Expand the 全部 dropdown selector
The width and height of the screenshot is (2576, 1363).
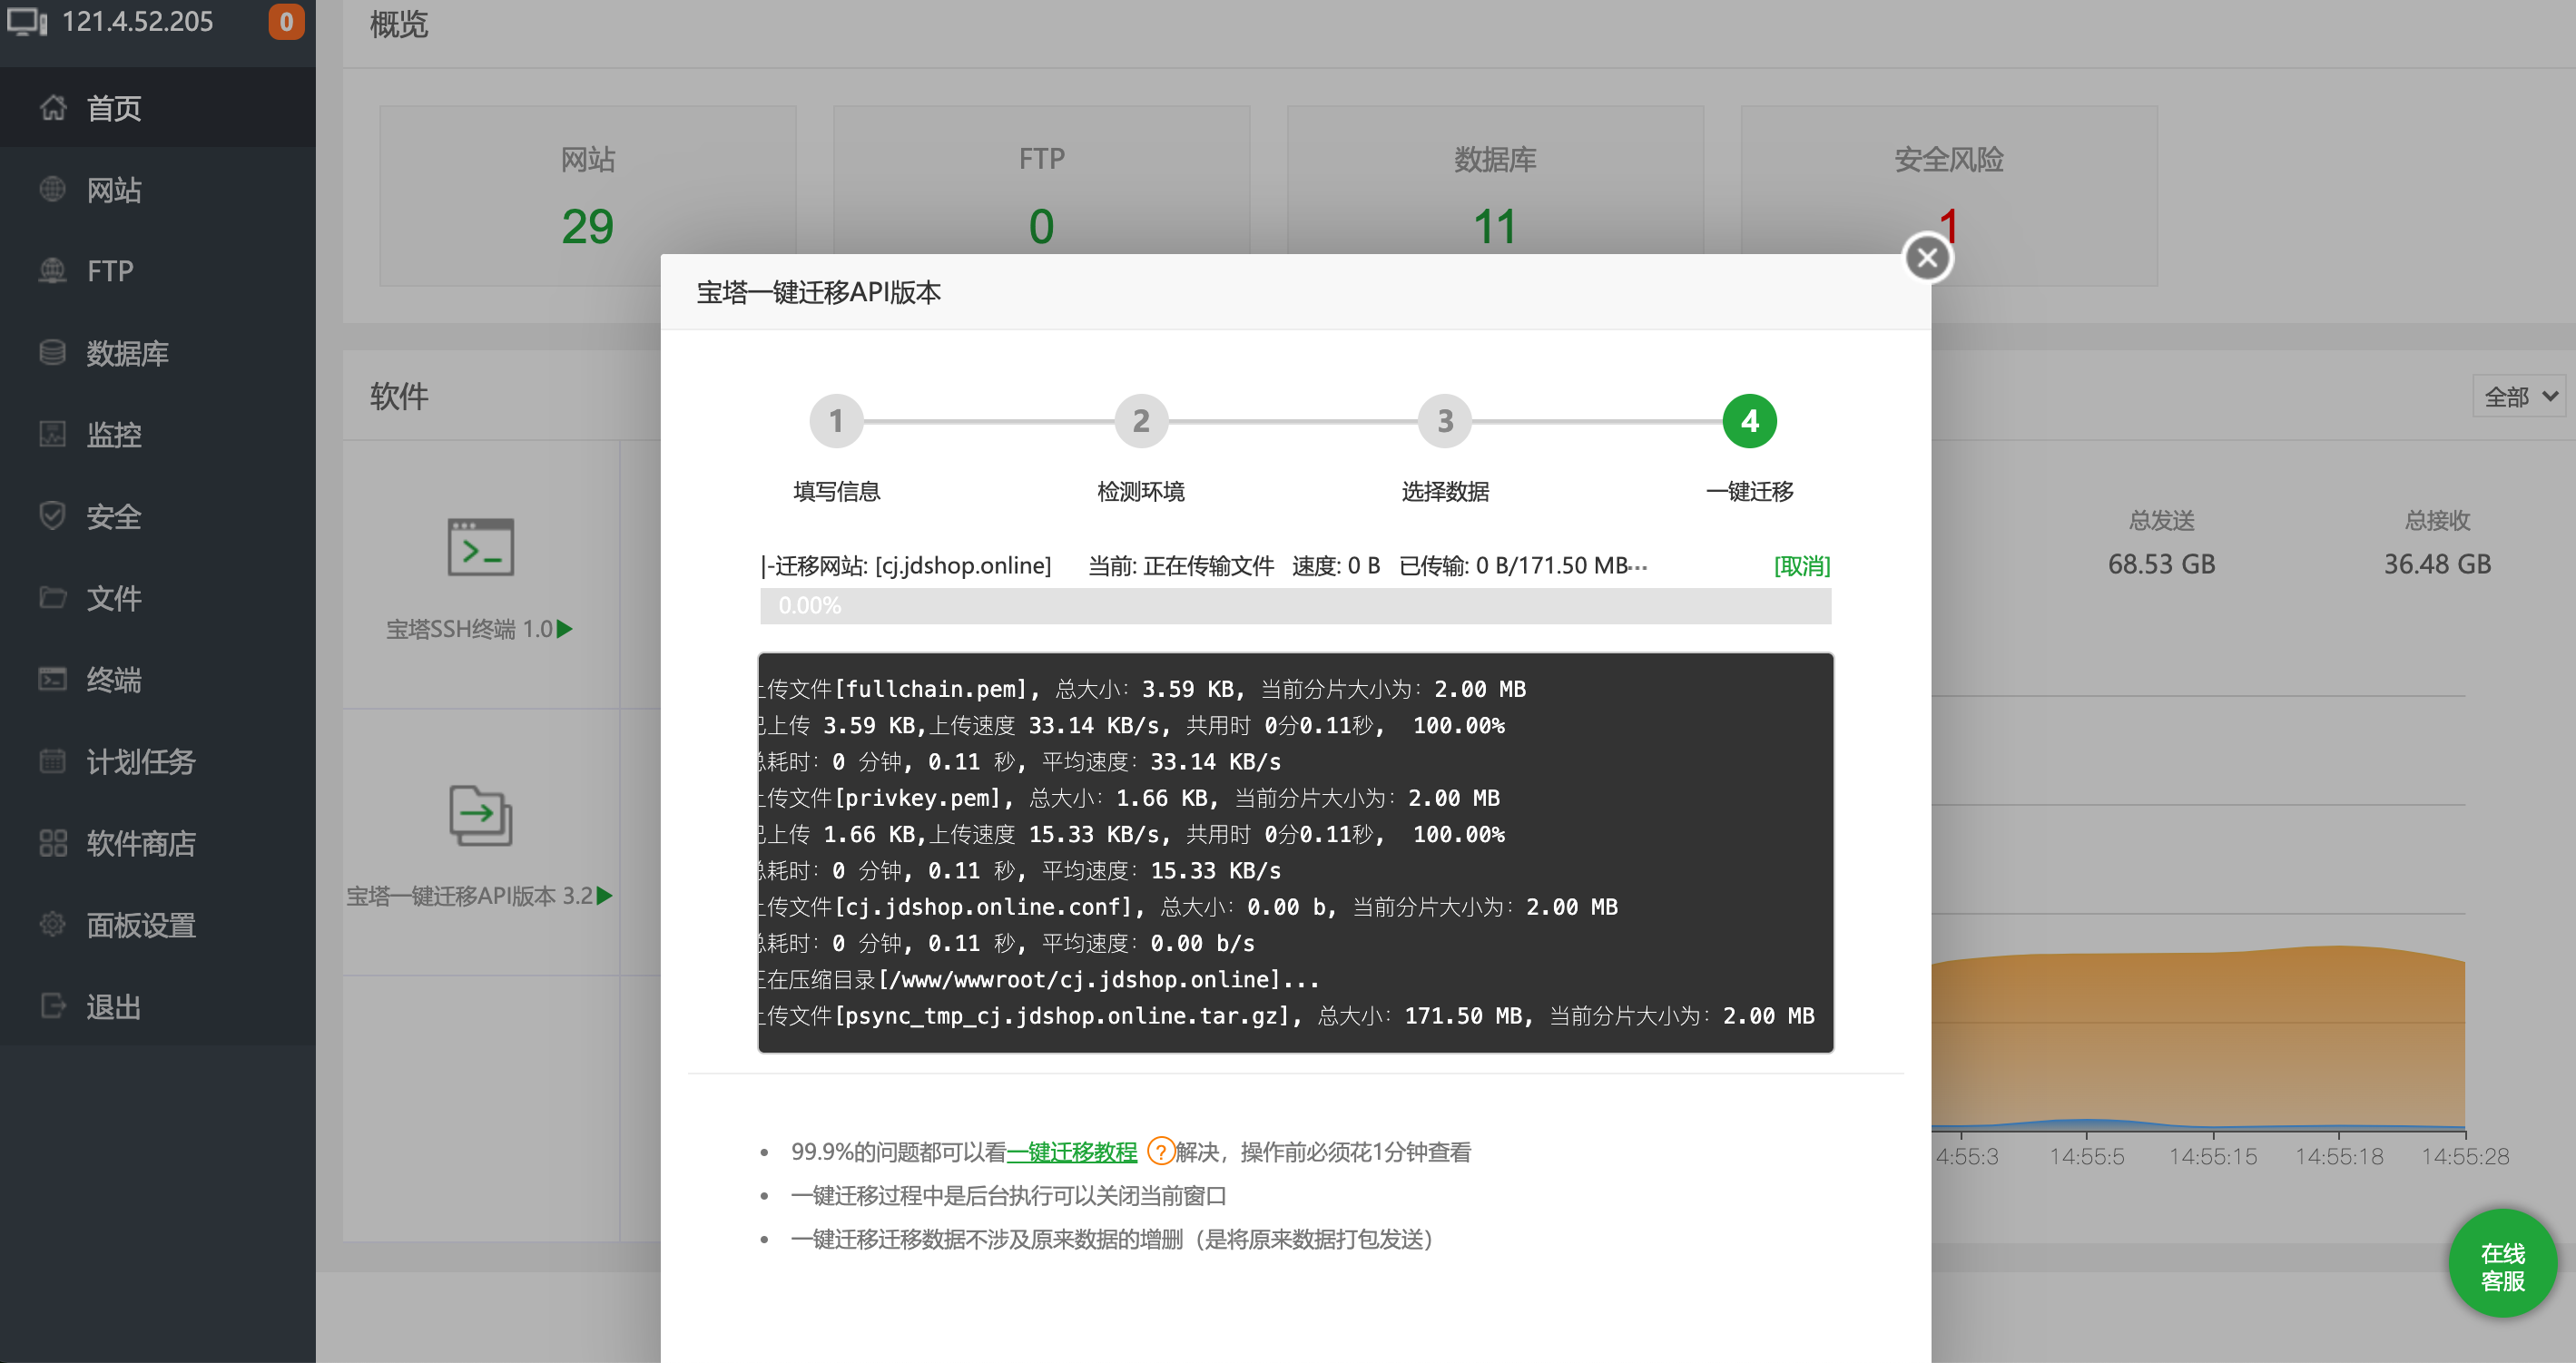click(2518, 397)
